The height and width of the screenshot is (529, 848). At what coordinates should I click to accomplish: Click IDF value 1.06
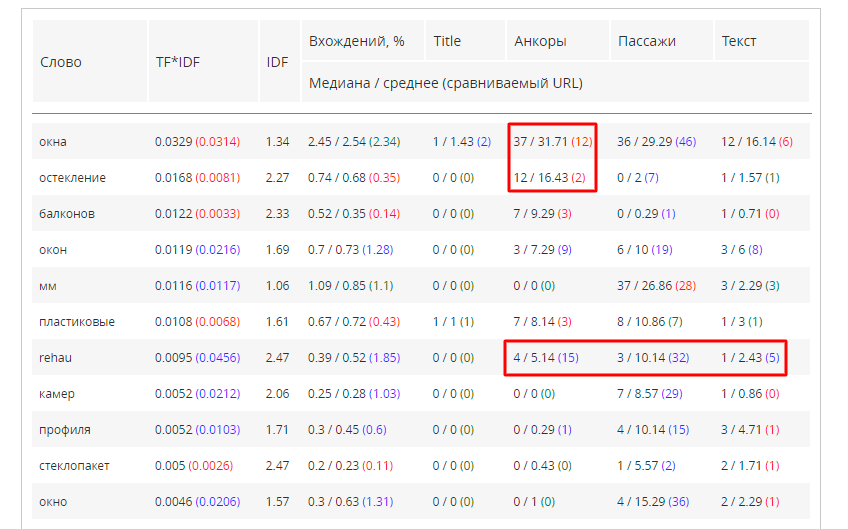point(277,286)
